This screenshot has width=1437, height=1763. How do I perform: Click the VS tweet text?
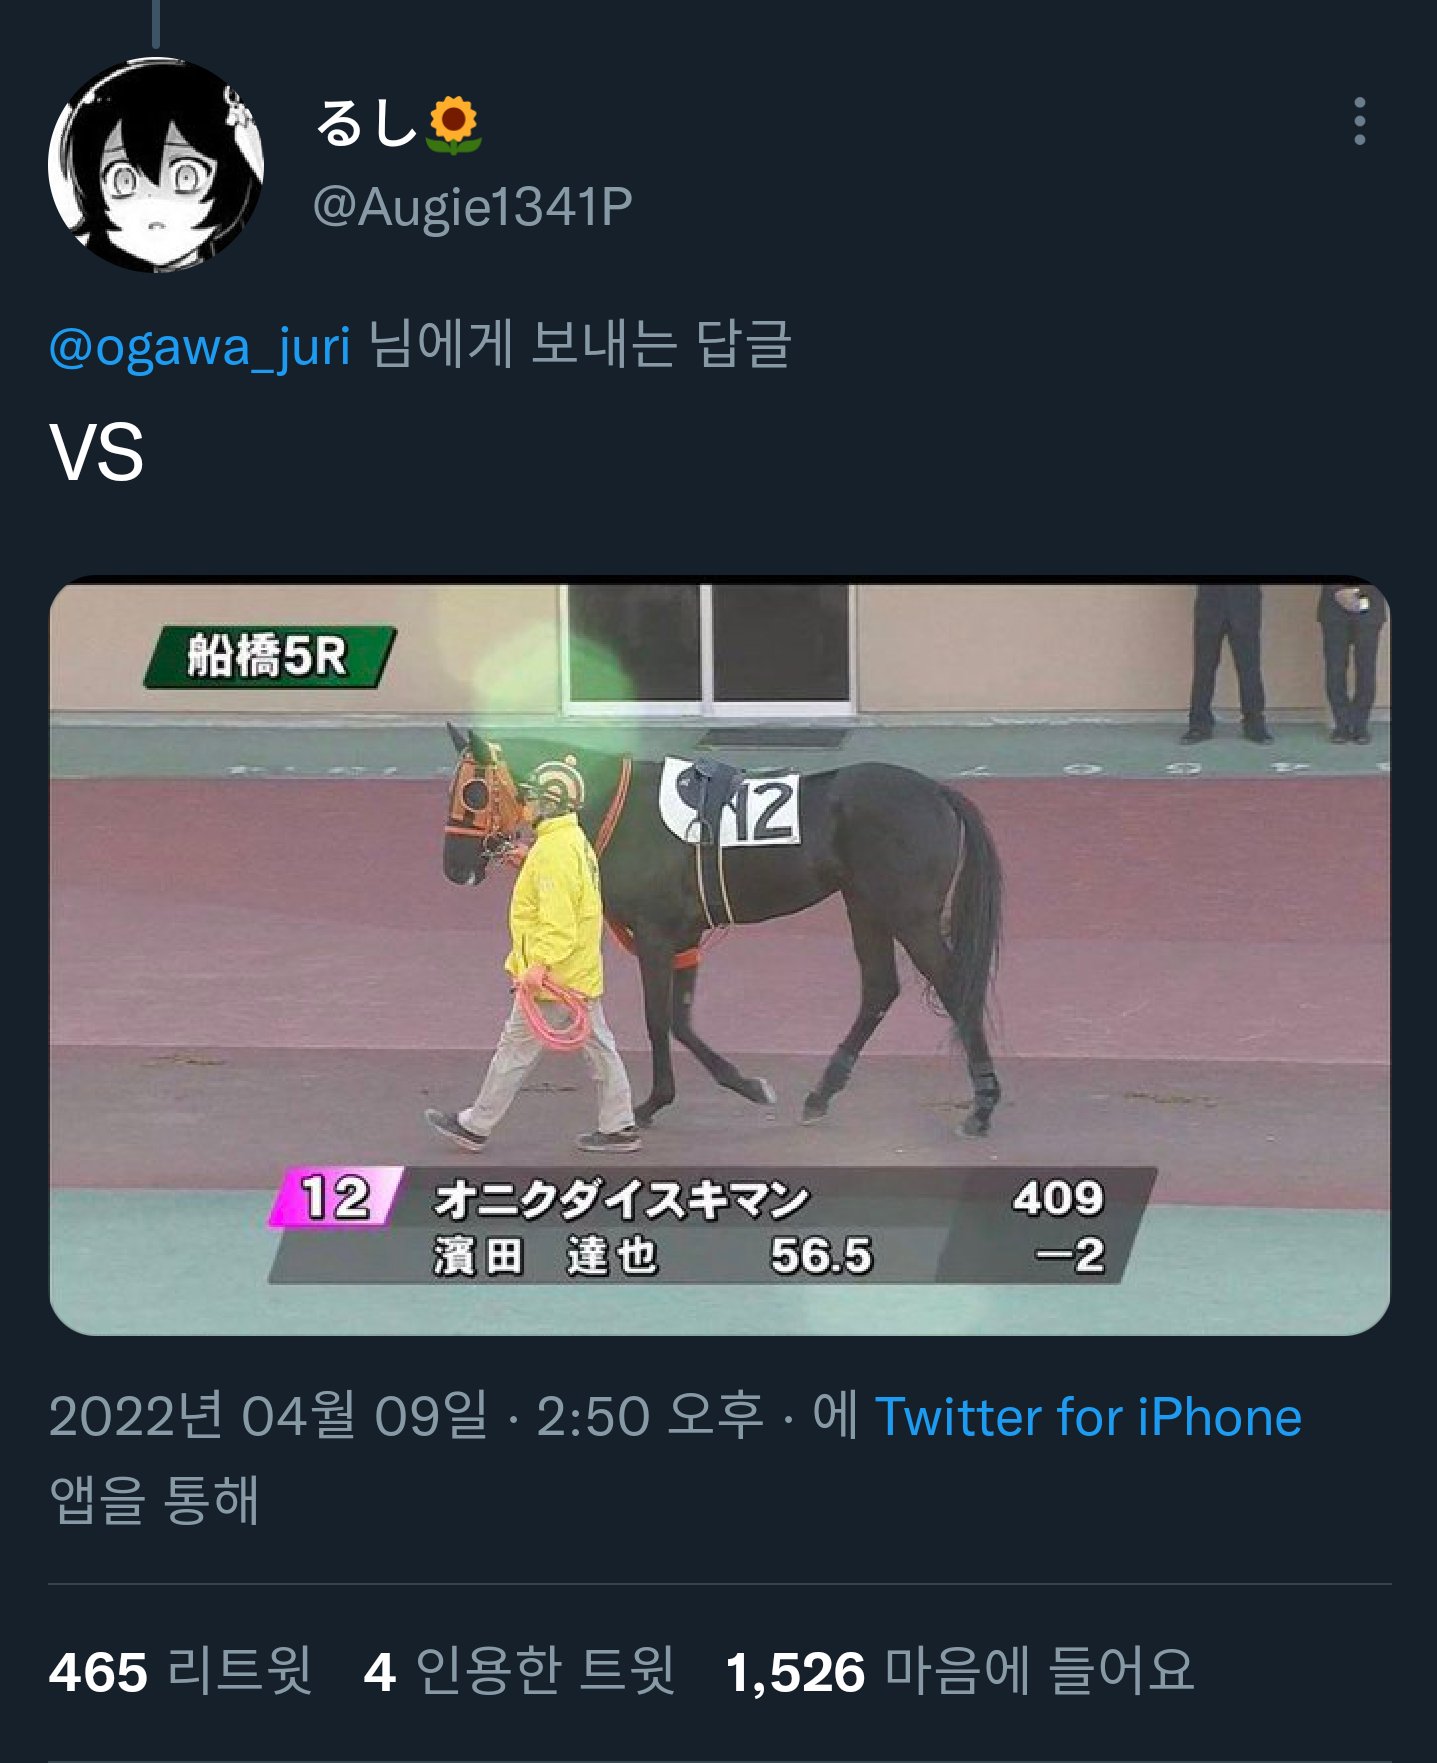(x=97, y=453)
